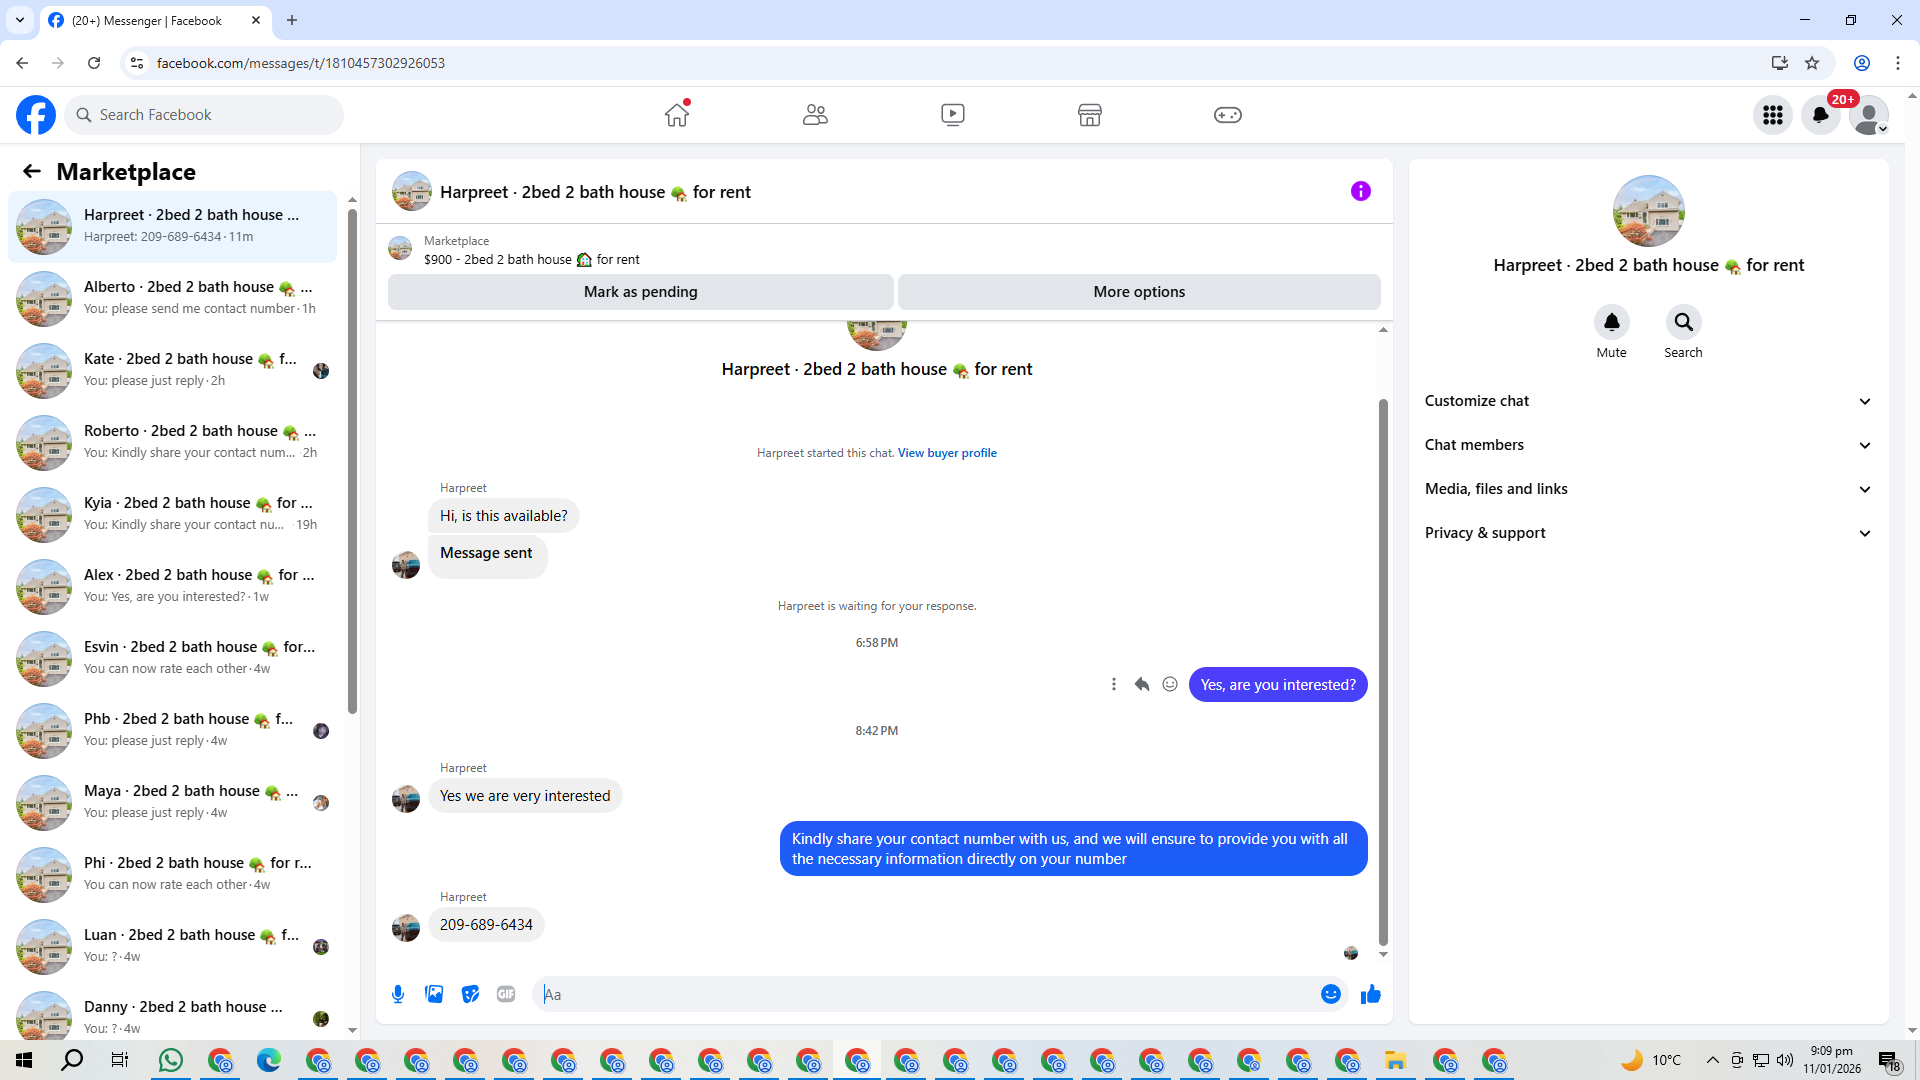This screenshot has height=1080, width=1920.
Task: Open Phi's conversation in the list
Action: point(173,875)
